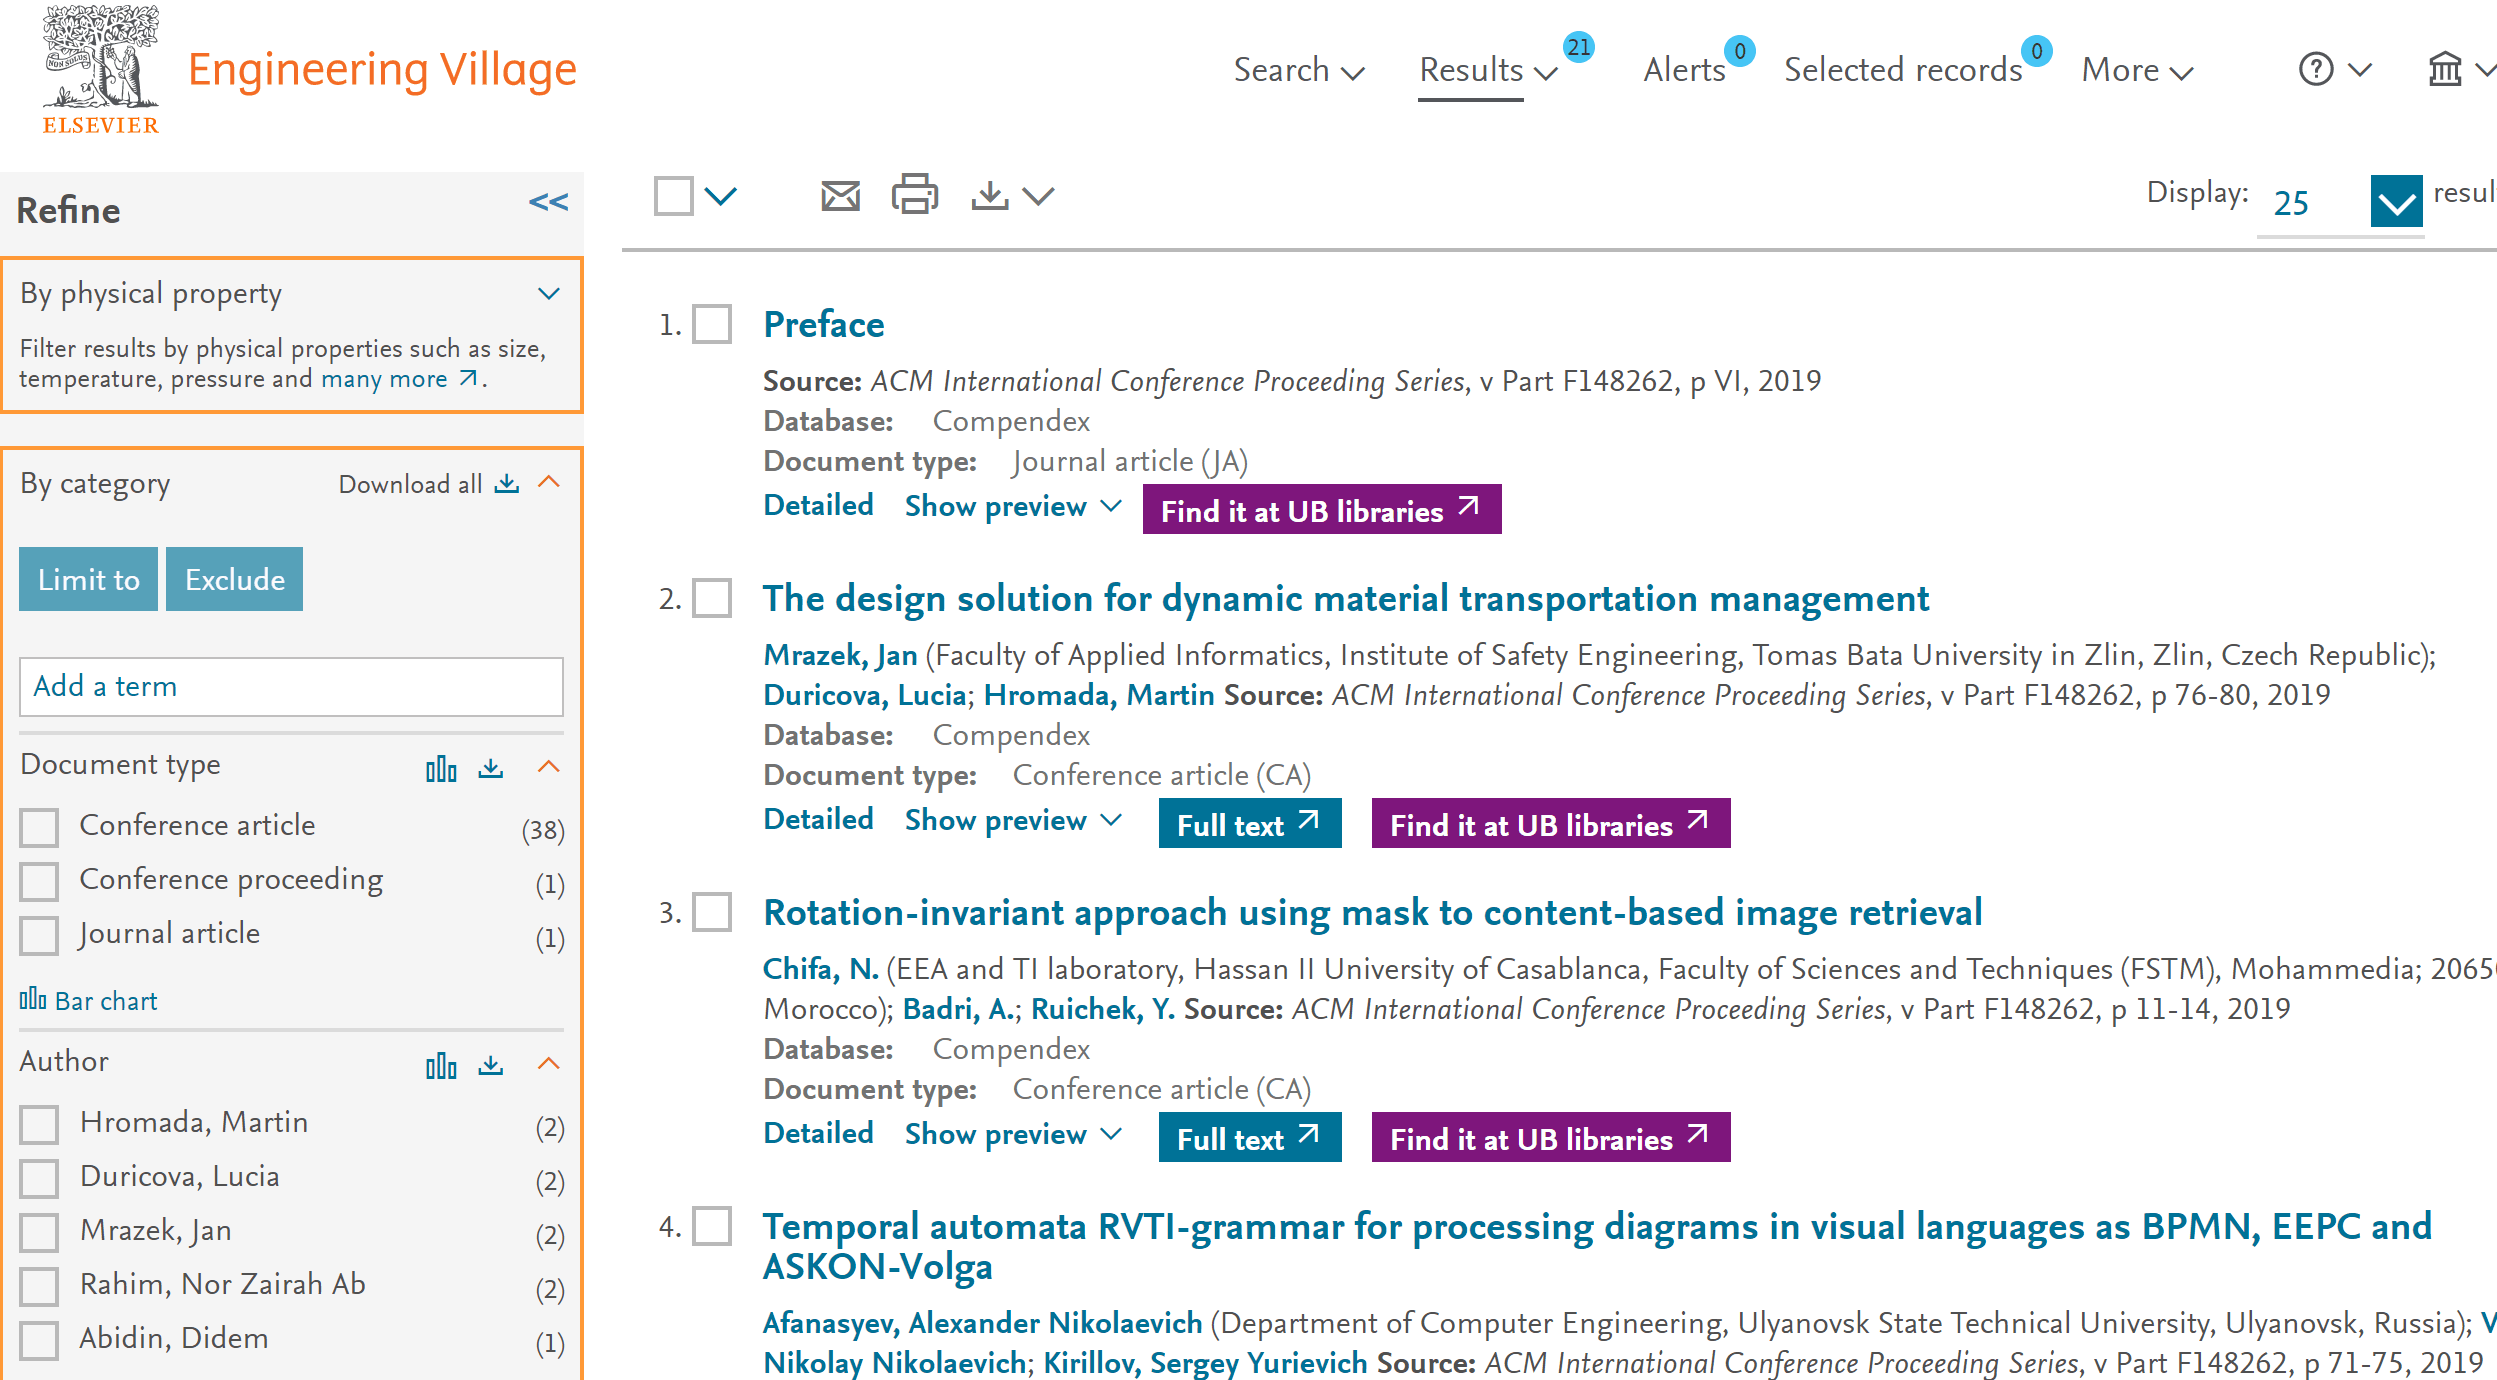Check the Conference article filter
The image size is (2497, 1380).
(x=40, y=827)
